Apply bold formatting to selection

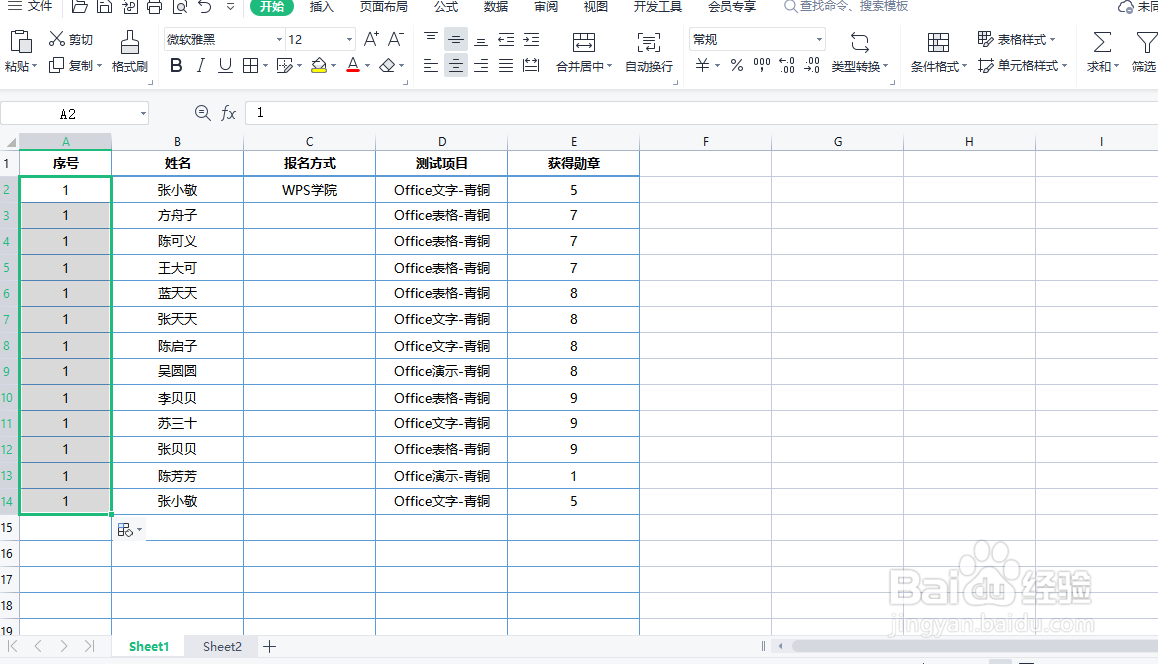coord(176,64)
